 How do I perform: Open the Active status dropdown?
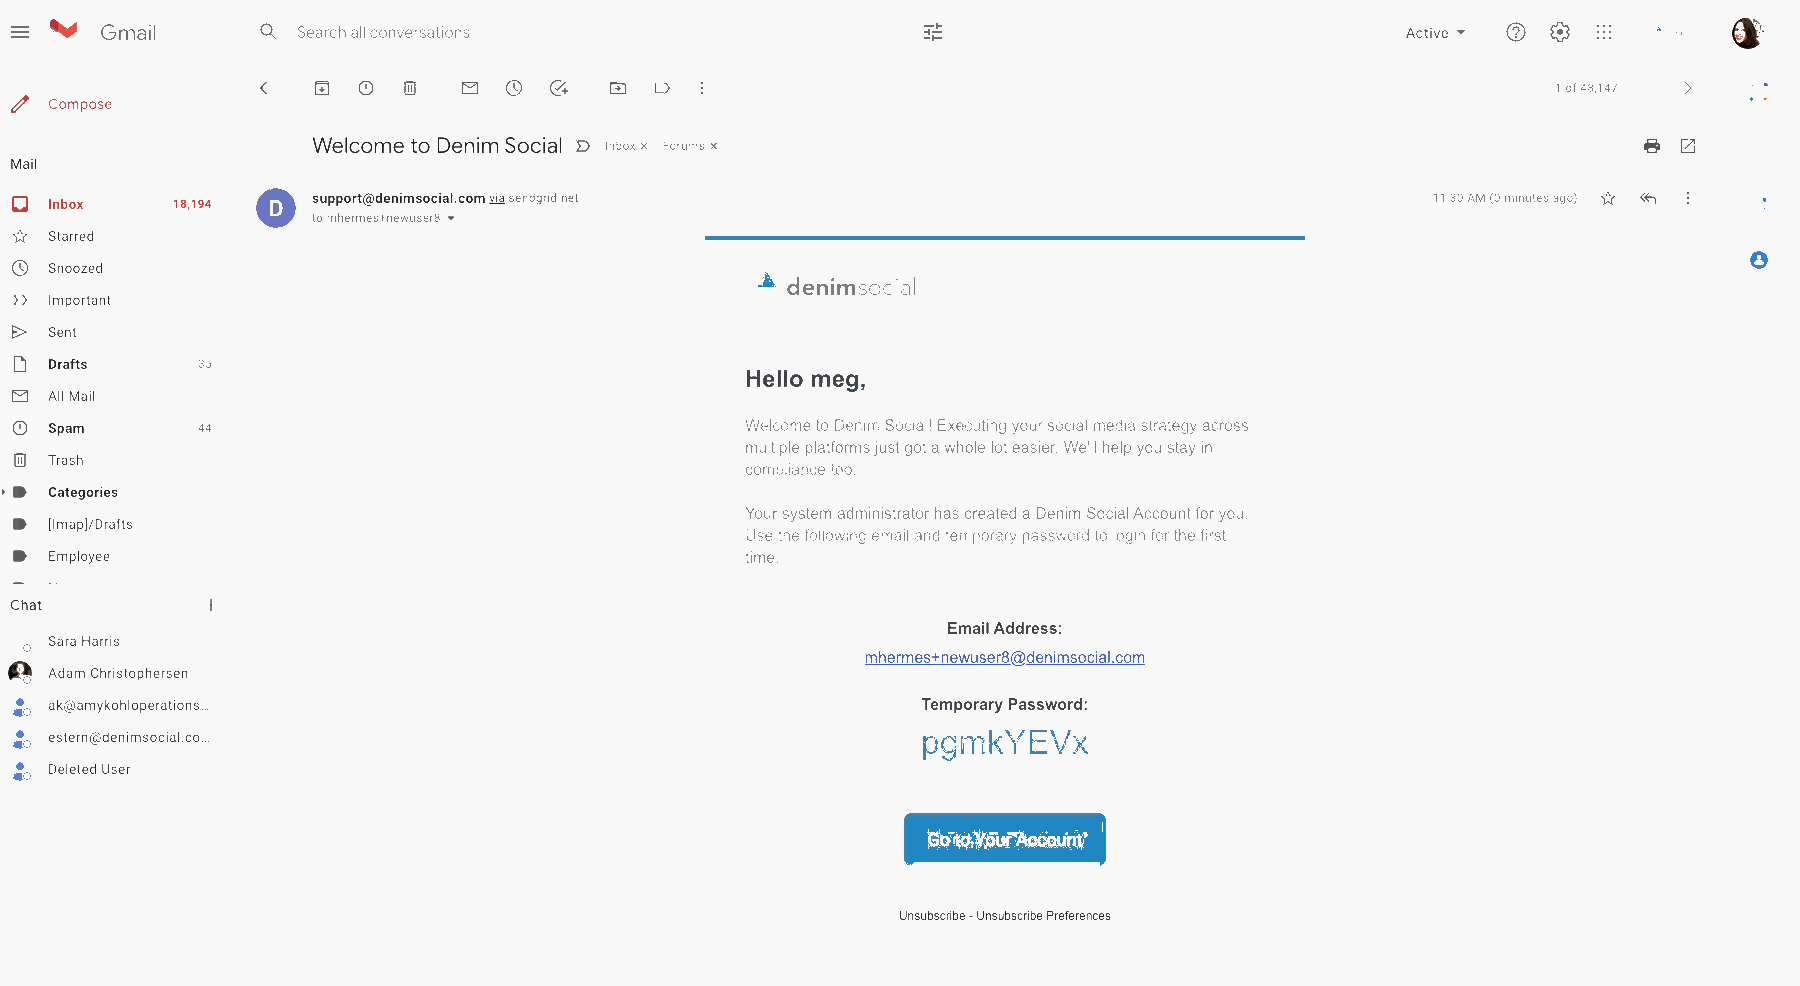[1435, 33]
